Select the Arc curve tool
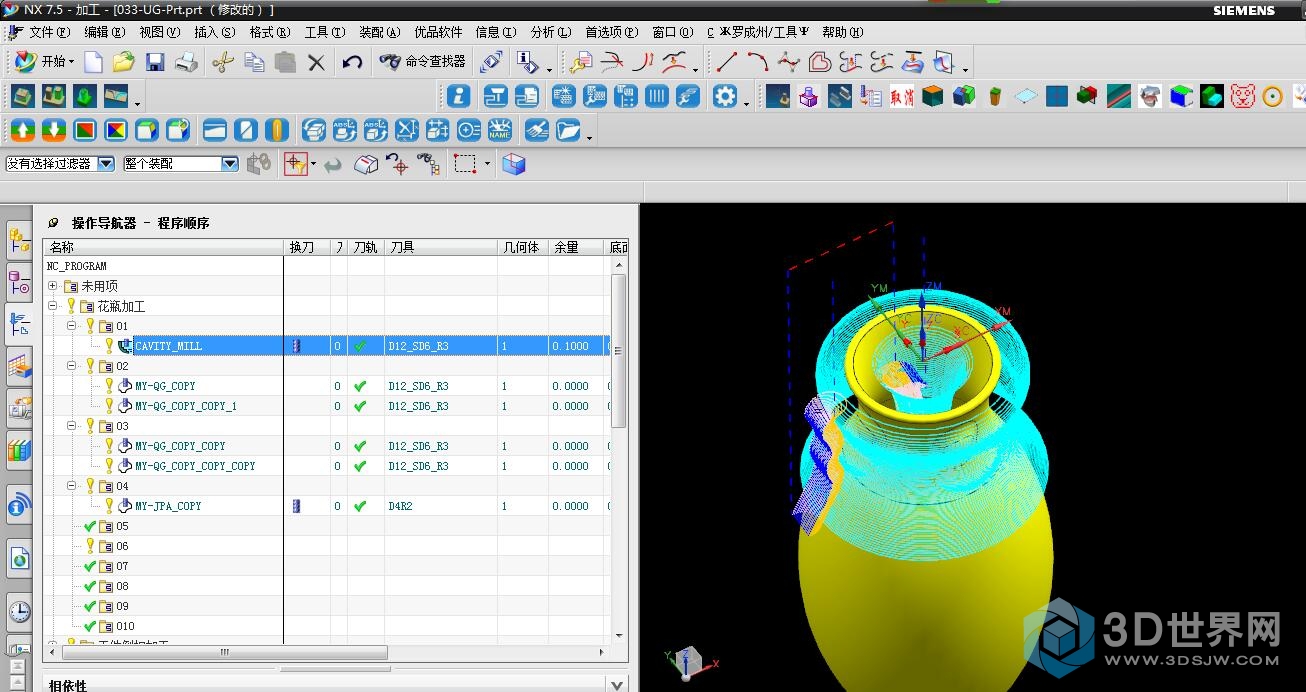 tap(758, 62)
